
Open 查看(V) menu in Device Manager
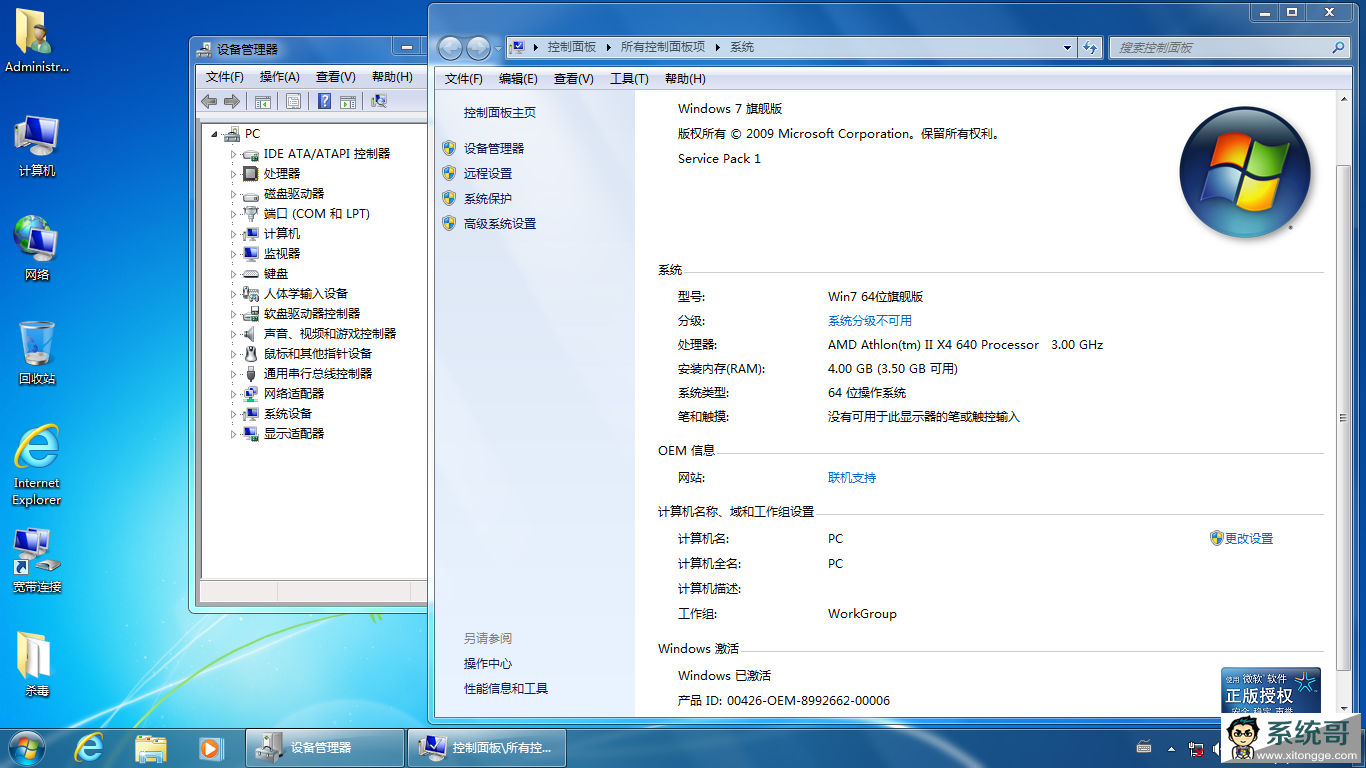pos(336,77)
